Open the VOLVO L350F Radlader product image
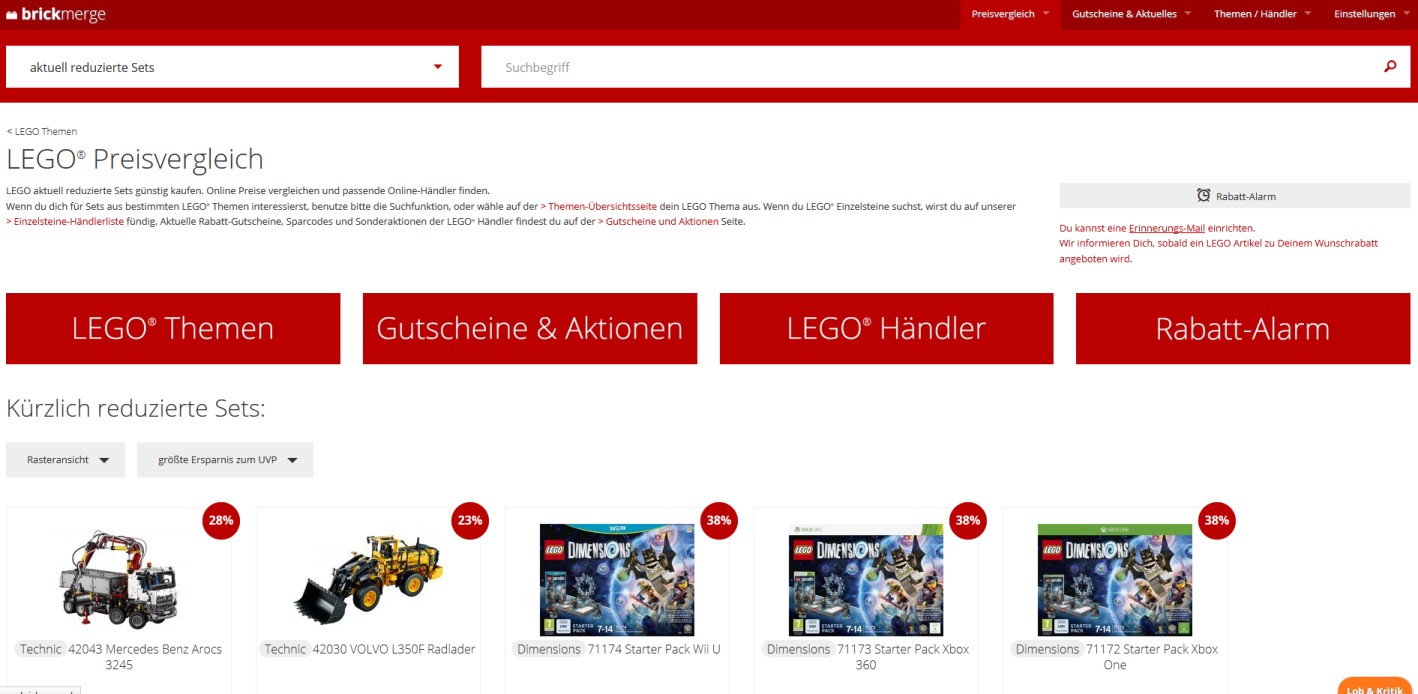The width and height of the screenshot is (1418, 694). tap(367, 579)
